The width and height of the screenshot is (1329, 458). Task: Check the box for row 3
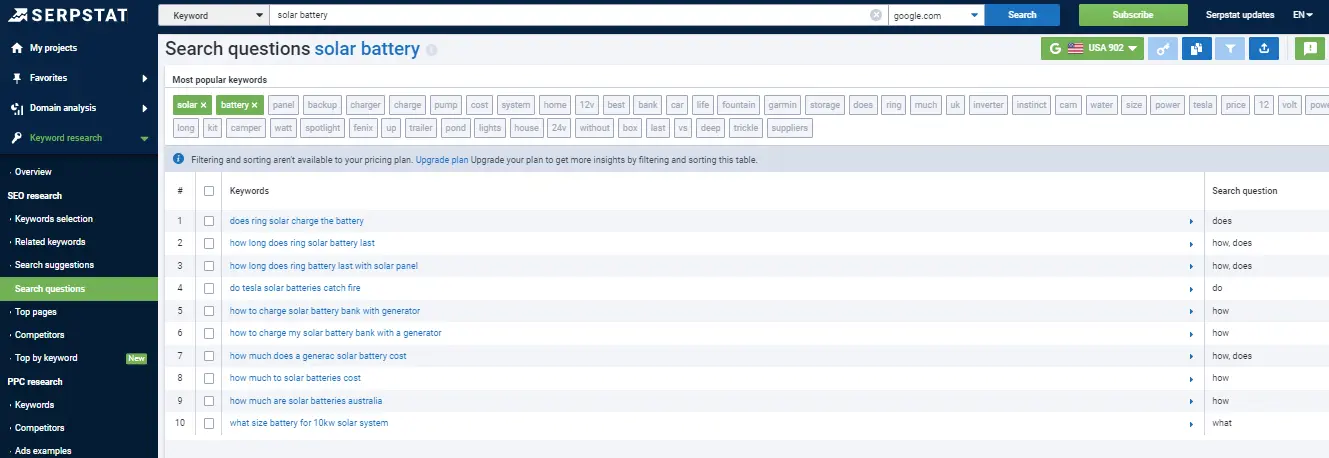tap(209, 266)
